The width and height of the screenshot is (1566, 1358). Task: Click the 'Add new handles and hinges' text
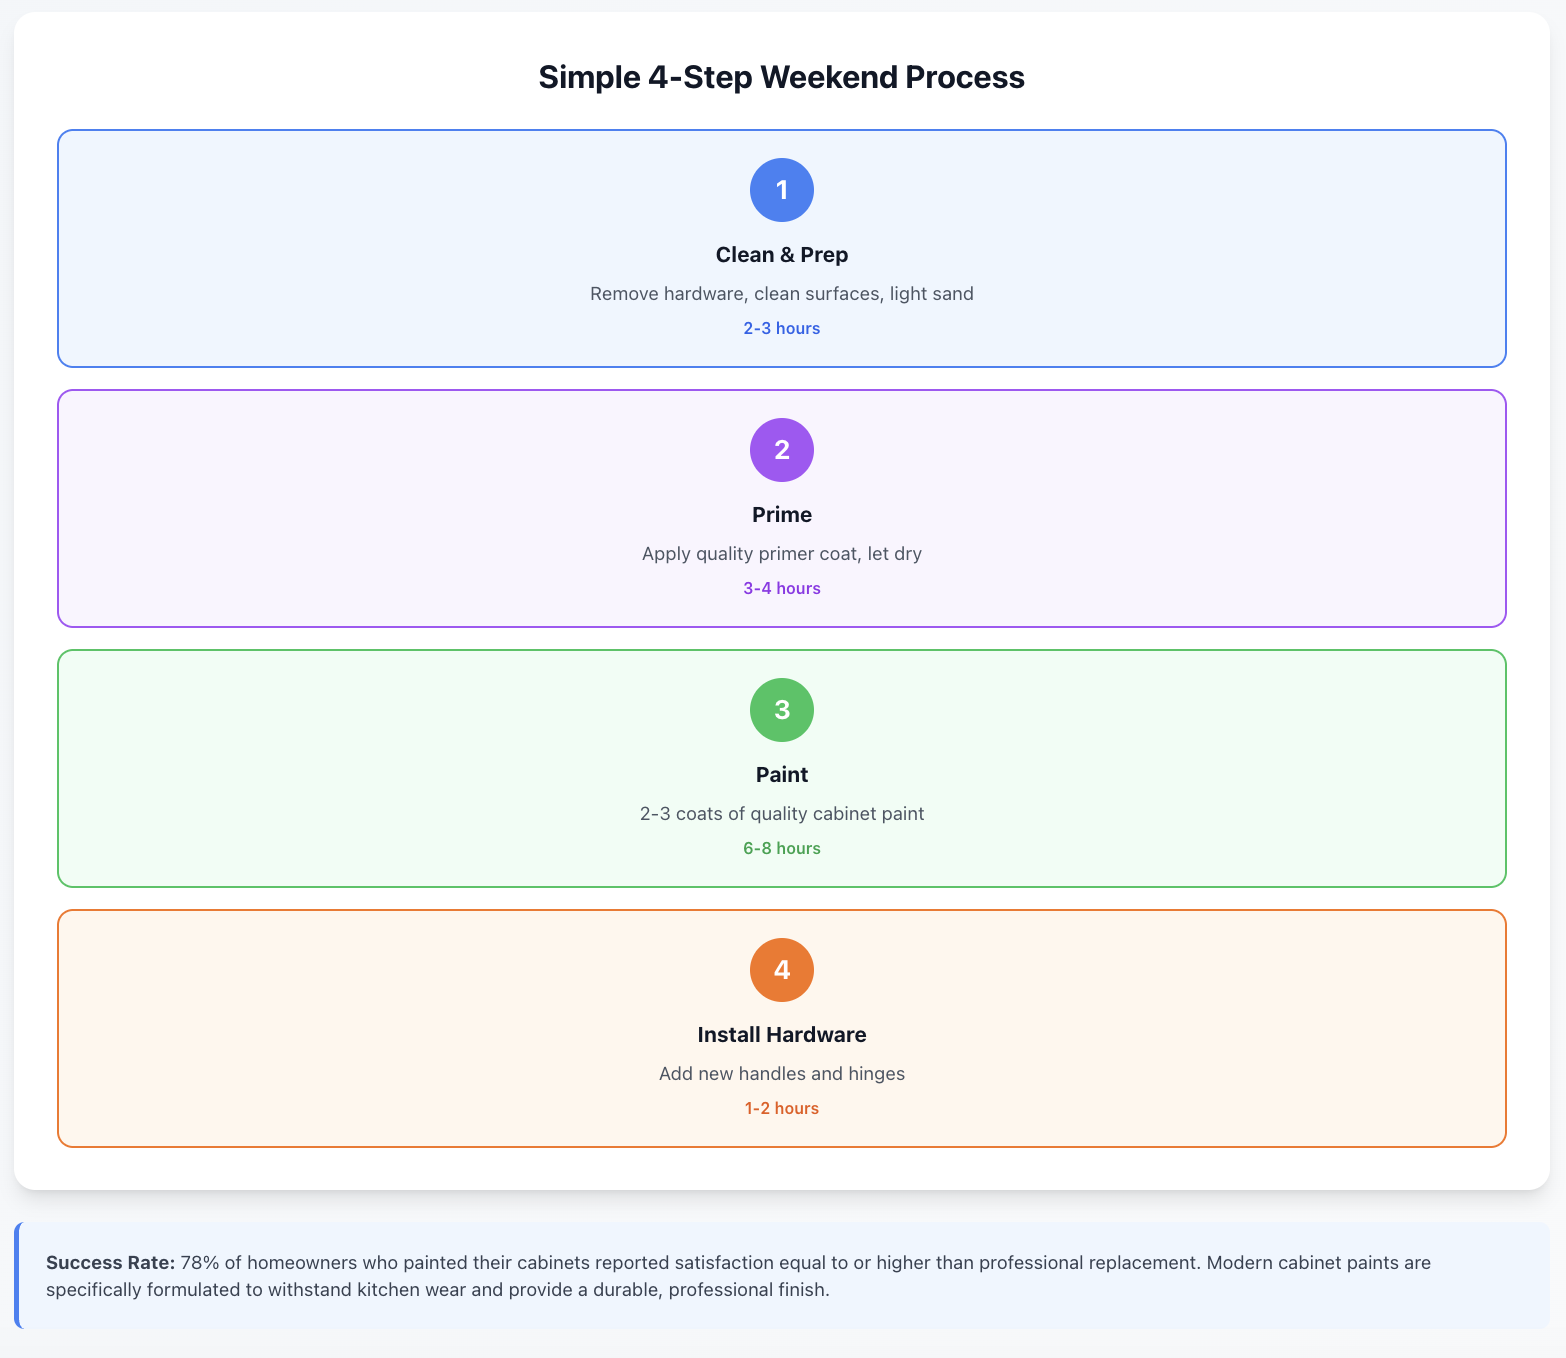782,1074
